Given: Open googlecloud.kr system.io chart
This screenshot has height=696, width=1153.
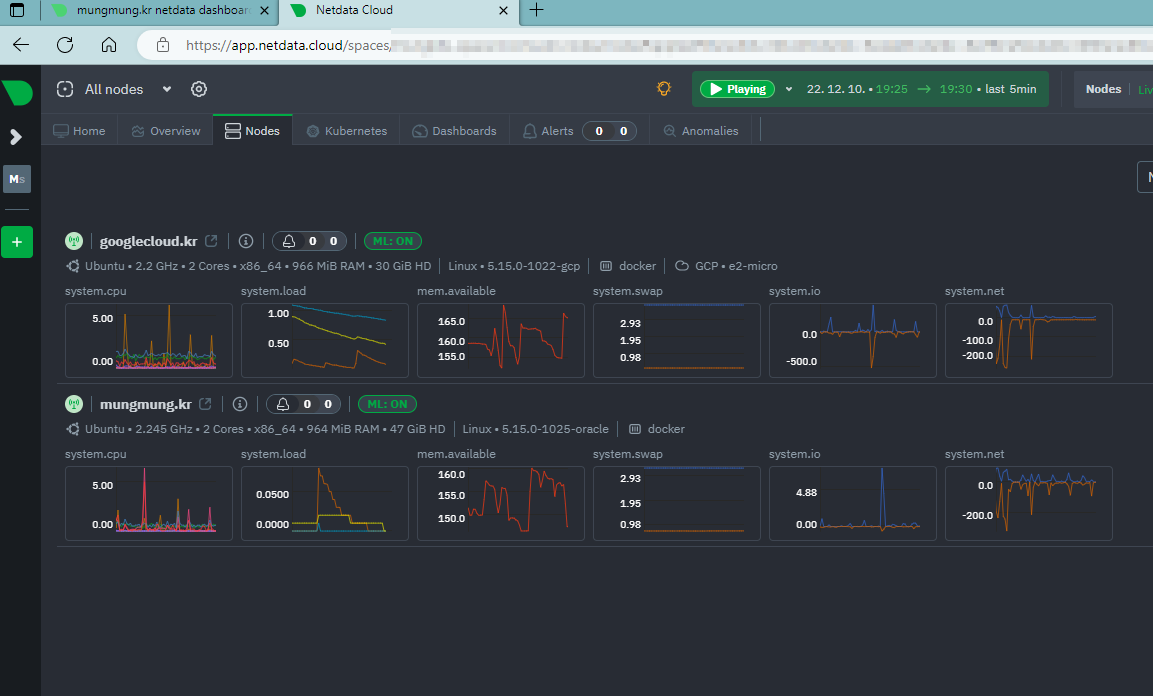Looking at the screenshot, I should pyautogui.click(x=852, y=340).
